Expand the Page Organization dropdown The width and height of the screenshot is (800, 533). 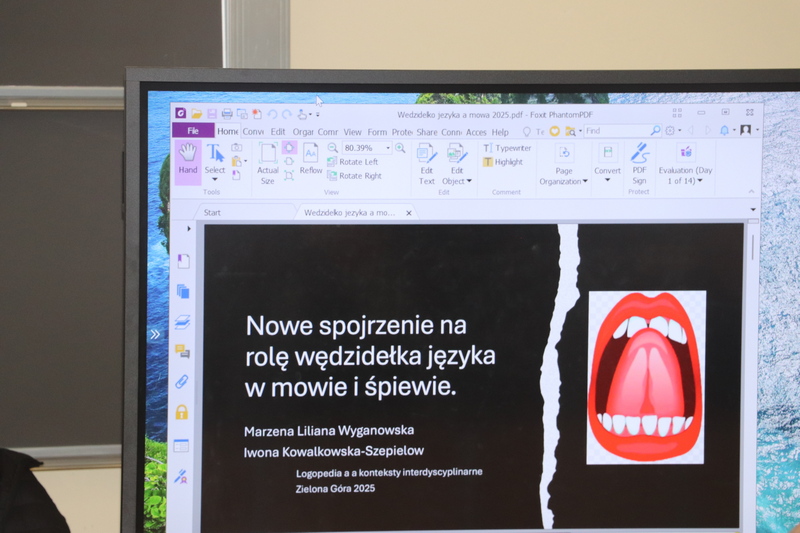[x=564, y=181]
